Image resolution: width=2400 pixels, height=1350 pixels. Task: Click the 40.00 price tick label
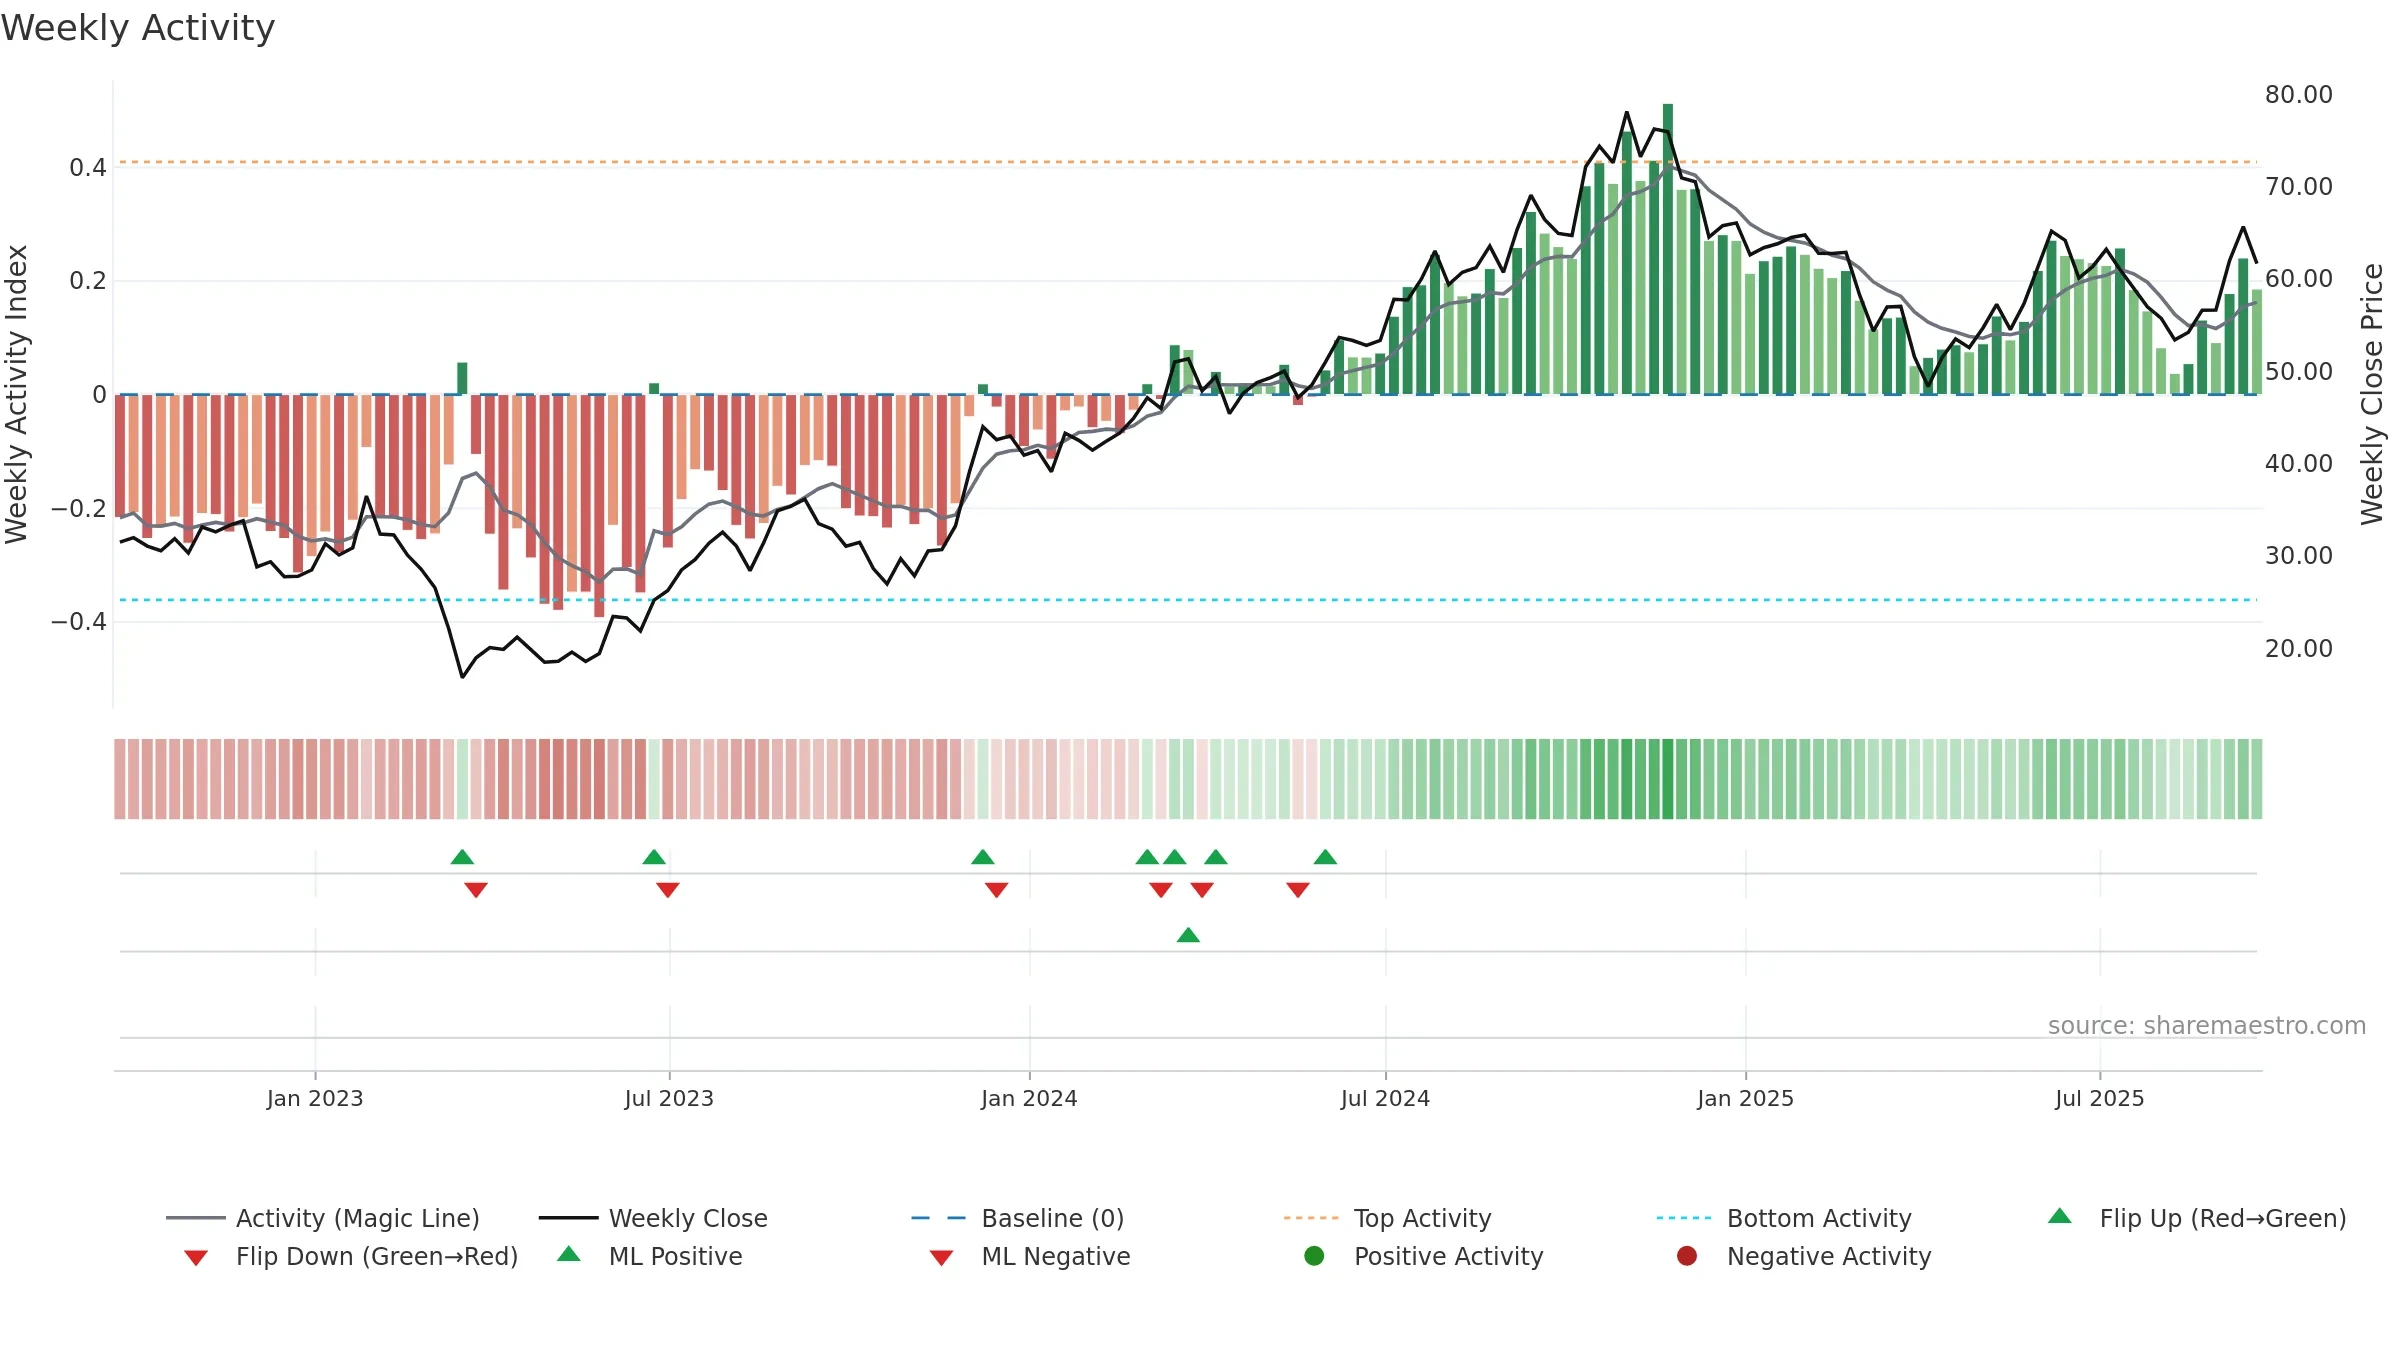2299,464
